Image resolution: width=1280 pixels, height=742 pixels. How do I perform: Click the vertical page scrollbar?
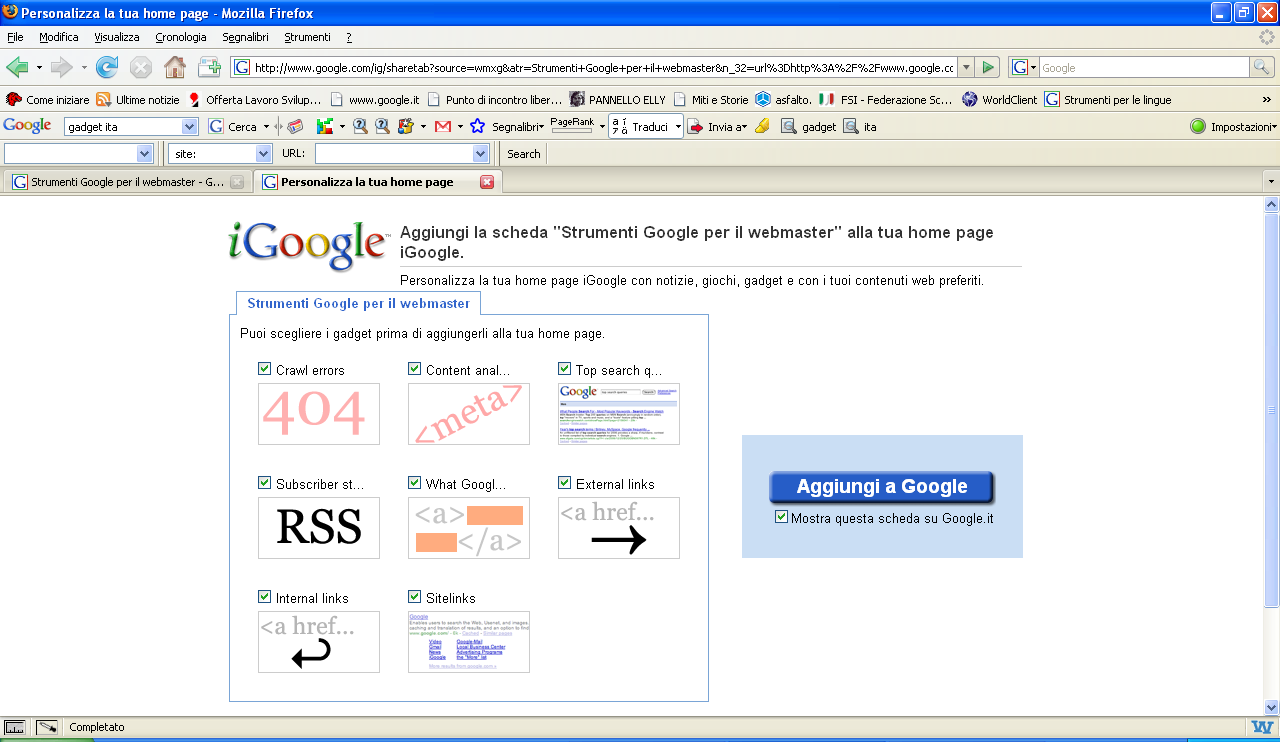tap(1271, 410)
